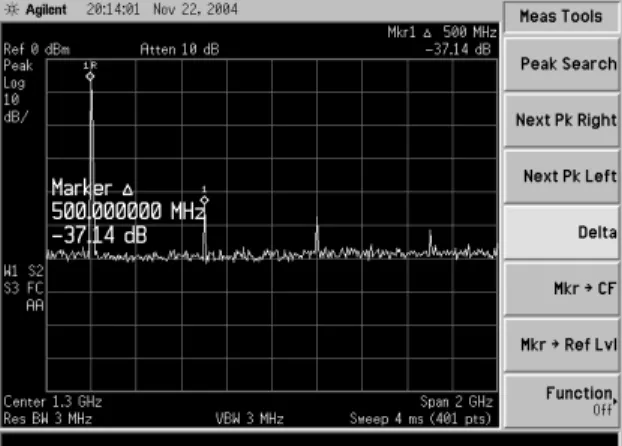The height and width of the screenshot is (446, 622).
Task: Jump to Next Pk Right
Action: [562, 120]
